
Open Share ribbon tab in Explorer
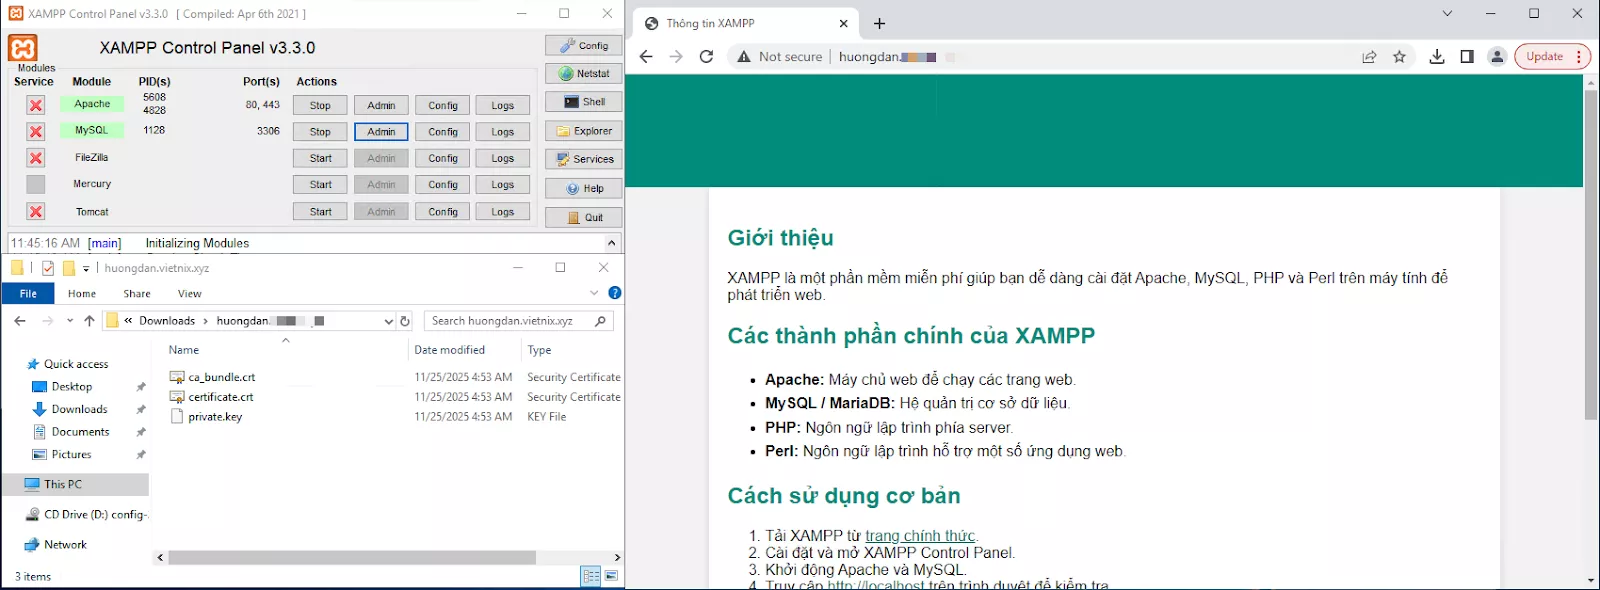coord(137,293)
